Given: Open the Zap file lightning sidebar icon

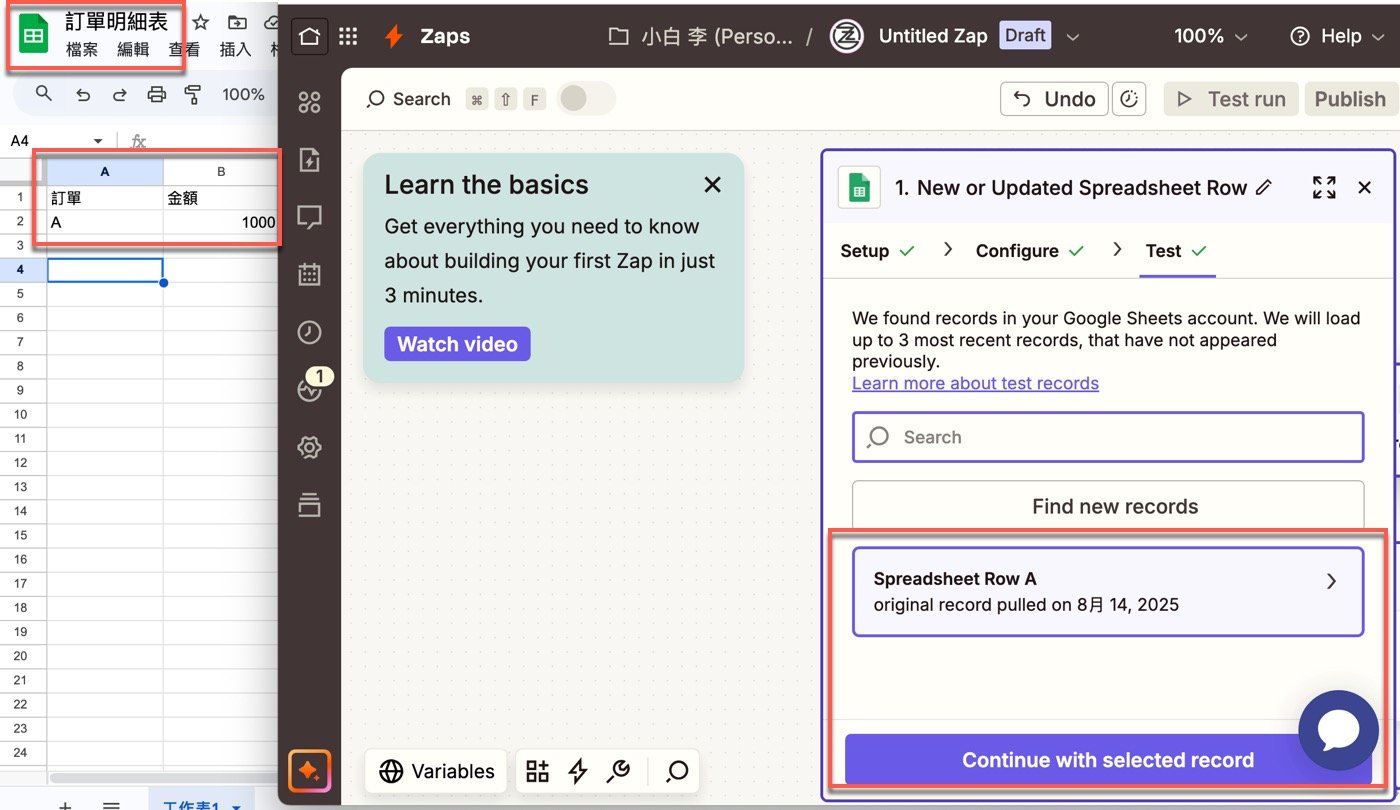Looking at the screenshot, I should click(309, 160).
